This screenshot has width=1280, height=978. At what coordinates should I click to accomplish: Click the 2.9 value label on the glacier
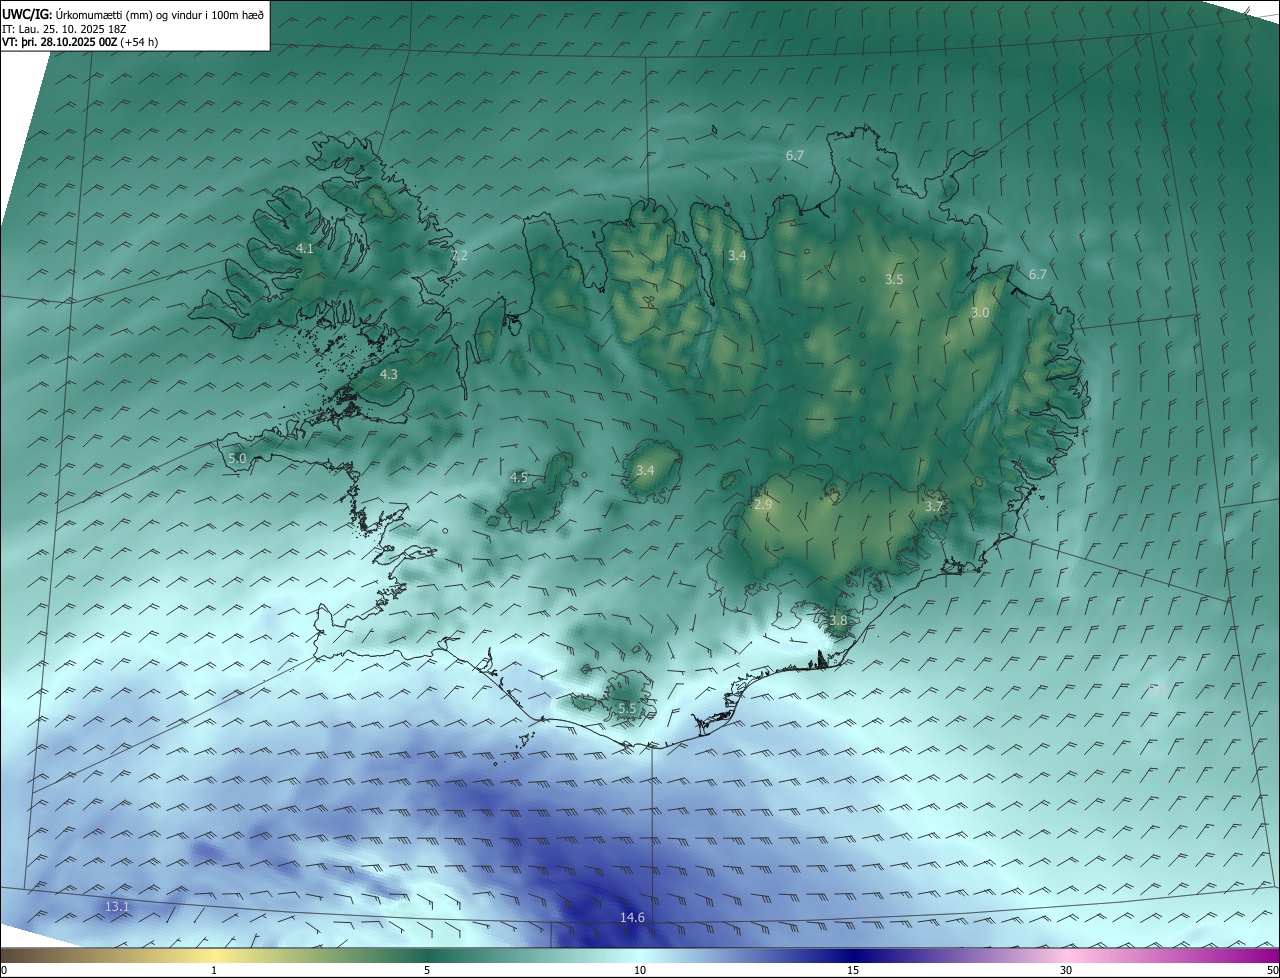click(x=763, y=505)
